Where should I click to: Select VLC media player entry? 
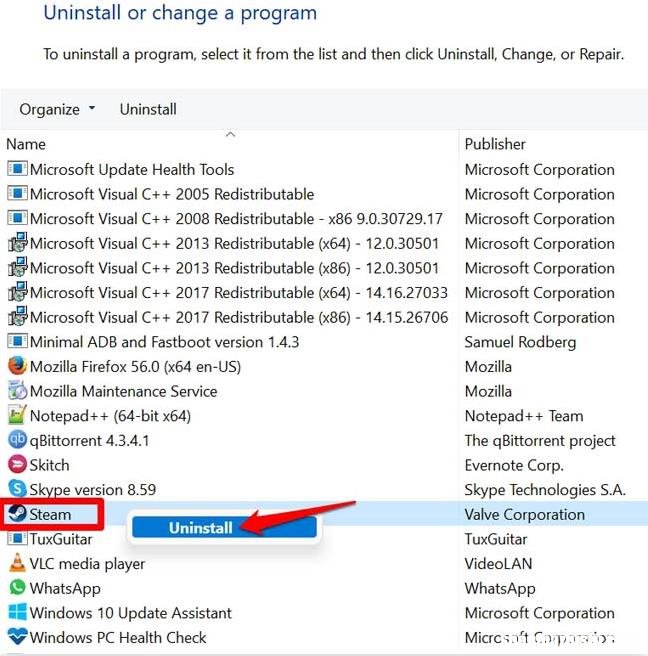87,564
